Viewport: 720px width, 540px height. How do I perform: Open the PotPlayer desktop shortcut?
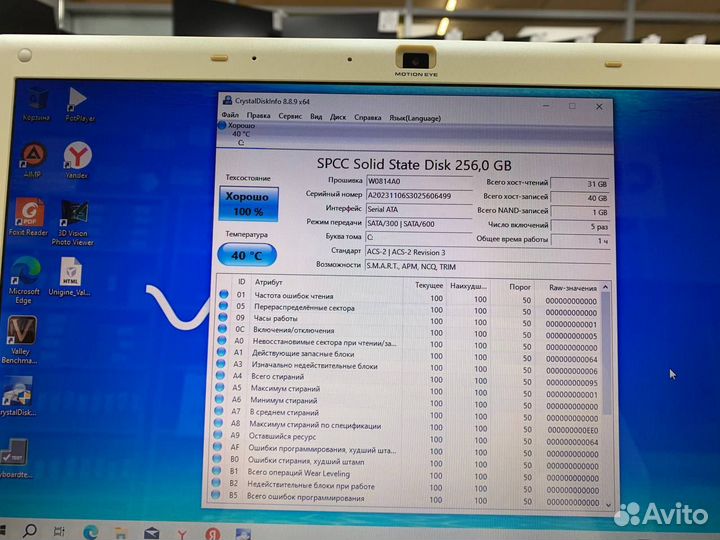79,105
